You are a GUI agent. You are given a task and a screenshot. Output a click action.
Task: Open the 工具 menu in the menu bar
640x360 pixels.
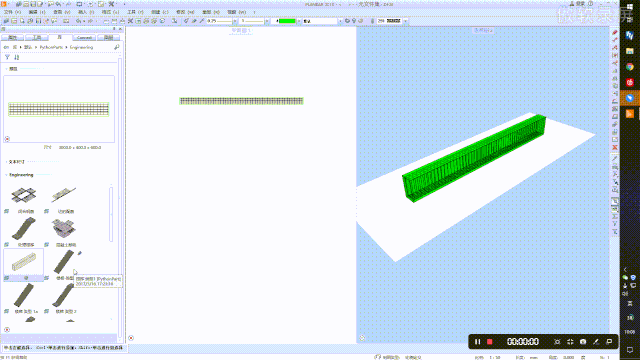(x=135, y=12)
